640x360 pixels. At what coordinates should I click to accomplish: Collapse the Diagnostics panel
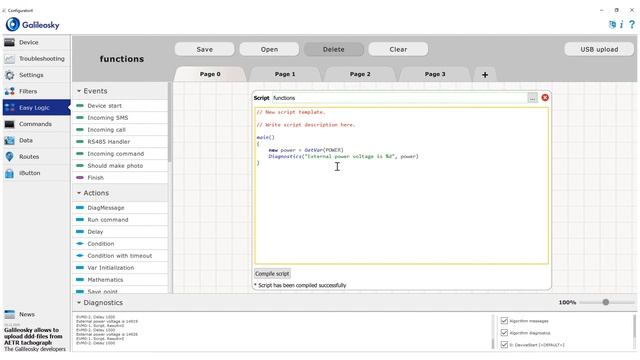[79, 303]
